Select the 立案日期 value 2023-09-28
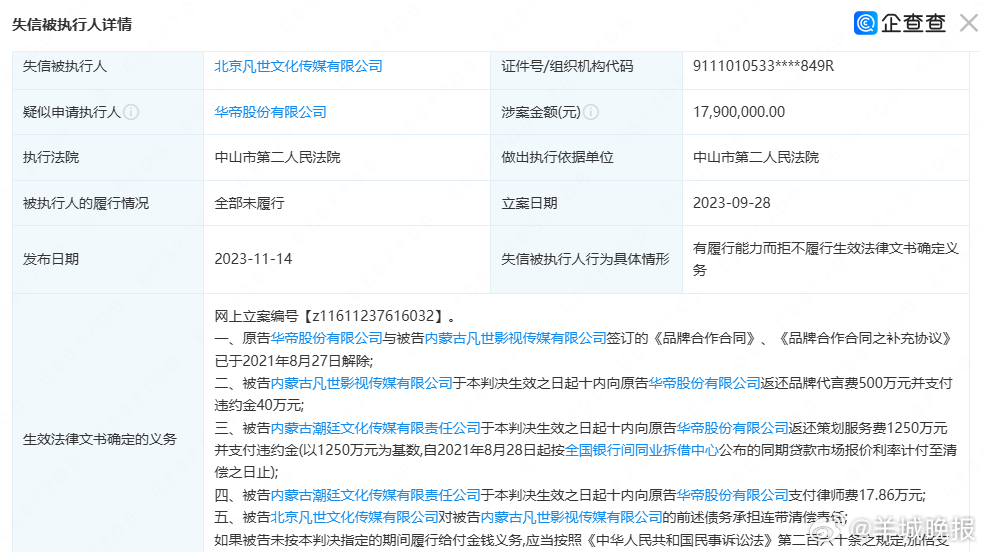Screen dimensions: 985x552 pos(731,203)
